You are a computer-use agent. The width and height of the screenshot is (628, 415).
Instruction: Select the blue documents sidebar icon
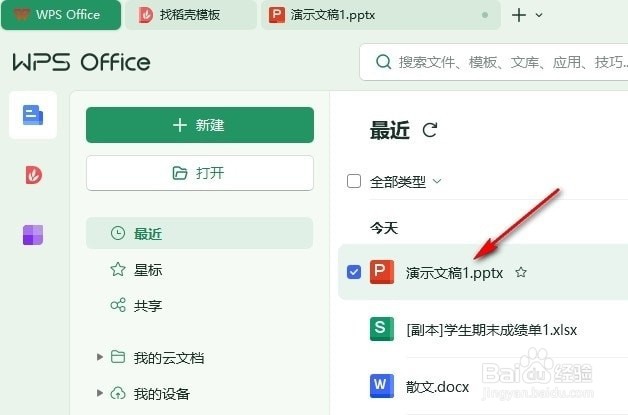[x=33, y=115]
